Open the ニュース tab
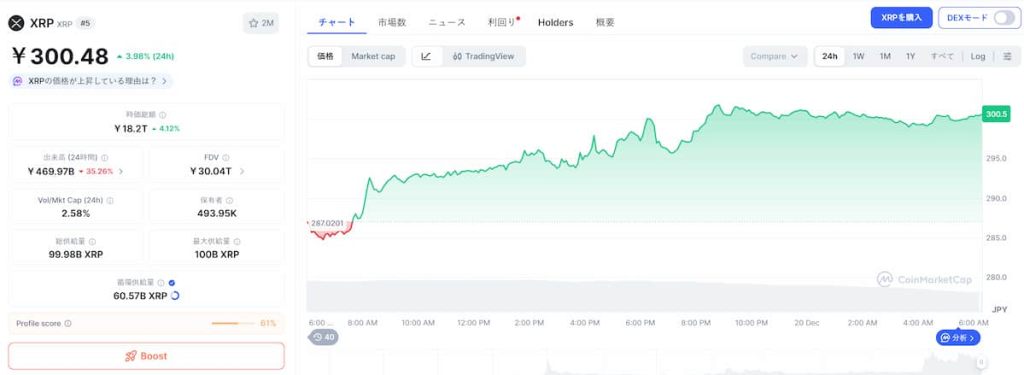 click(x=447, y=22)
